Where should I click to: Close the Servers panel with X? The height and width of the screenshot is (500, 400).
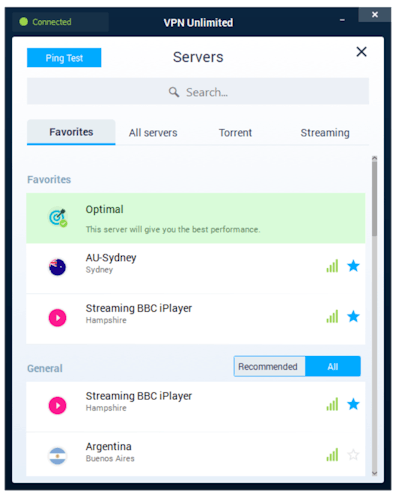click(361, 52)
